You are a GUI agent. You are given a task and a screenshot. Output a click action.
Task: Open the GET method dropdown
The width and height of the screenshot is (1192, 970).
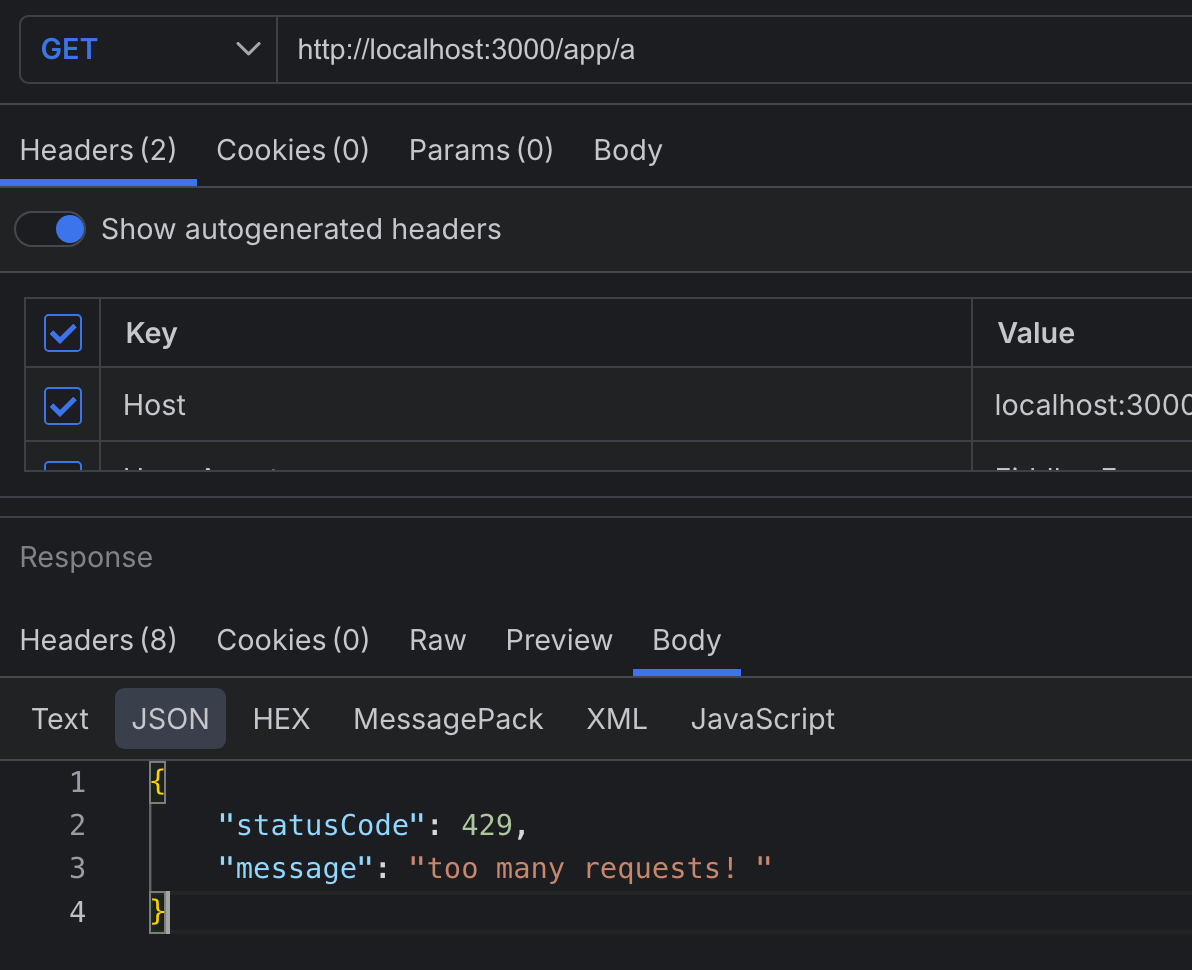(x=148, y=49)
